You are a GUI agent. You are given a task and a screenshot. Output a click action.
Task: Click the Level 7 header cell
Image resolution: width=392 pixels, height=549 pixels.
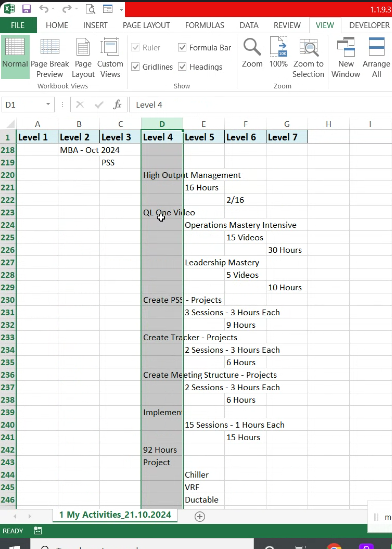(287, 137)
